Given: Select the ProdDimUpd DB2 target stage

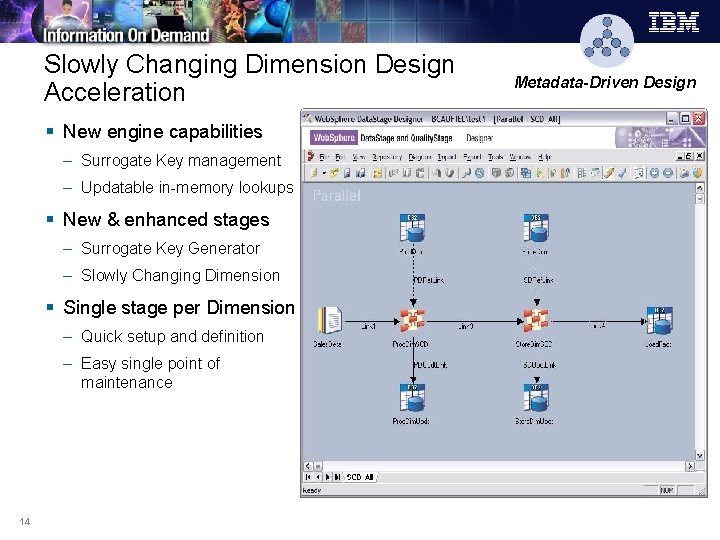Looking at the screenshot, I should coord(412,398).
